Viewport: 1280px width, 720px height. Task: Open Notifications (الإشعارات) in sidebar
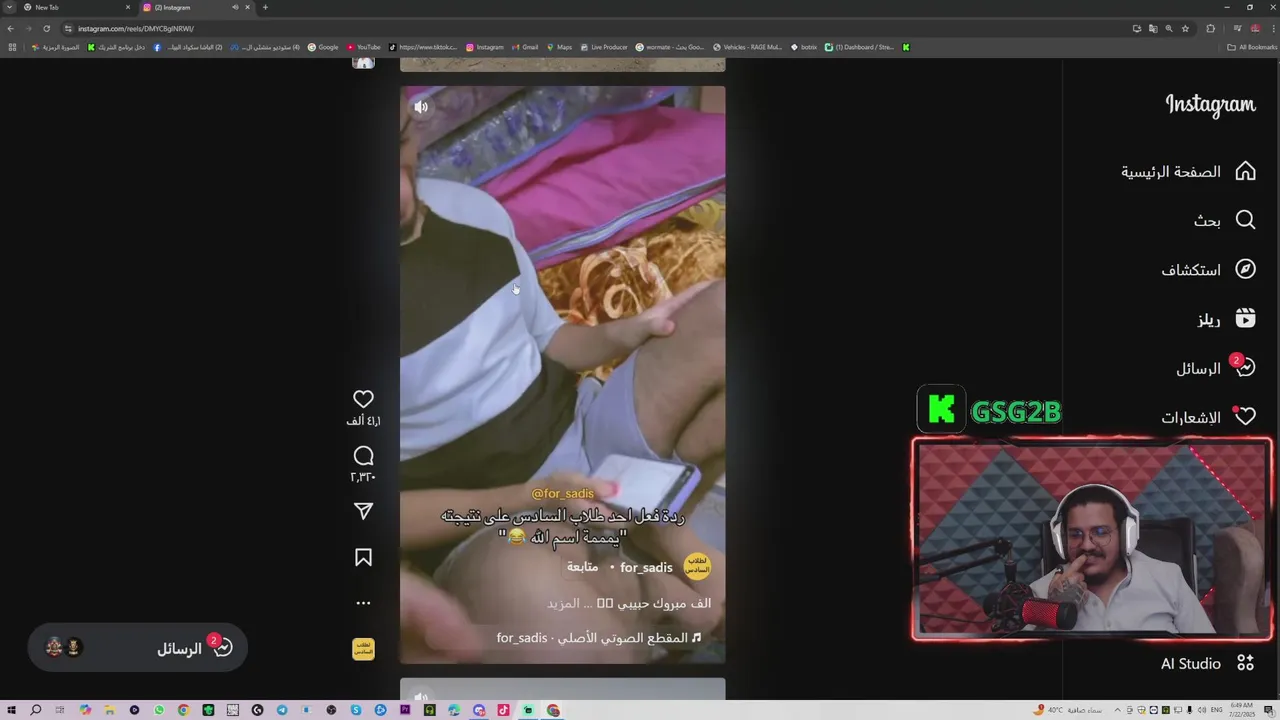point(1208,417)
